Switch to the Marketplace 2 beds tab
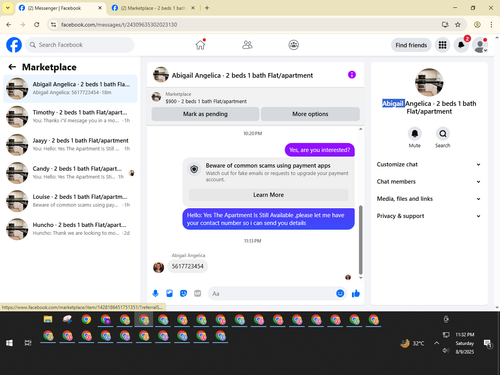Screen dimensions: 500x375 point(153,8)
